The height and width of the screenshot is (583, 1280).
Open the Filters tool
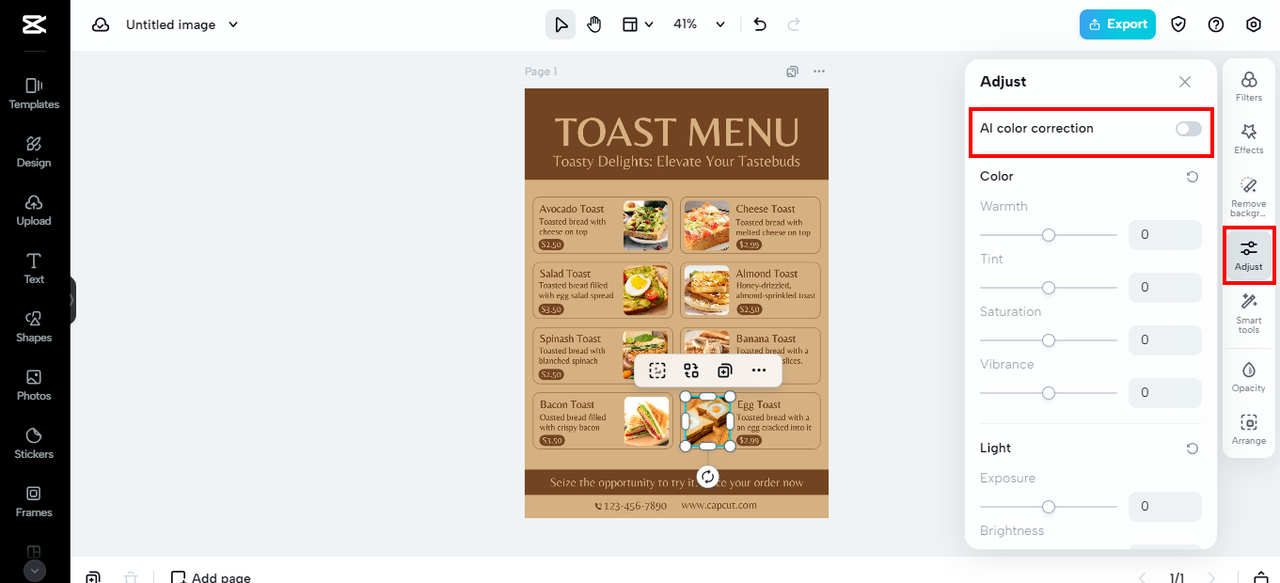(x=1249, y=86)
